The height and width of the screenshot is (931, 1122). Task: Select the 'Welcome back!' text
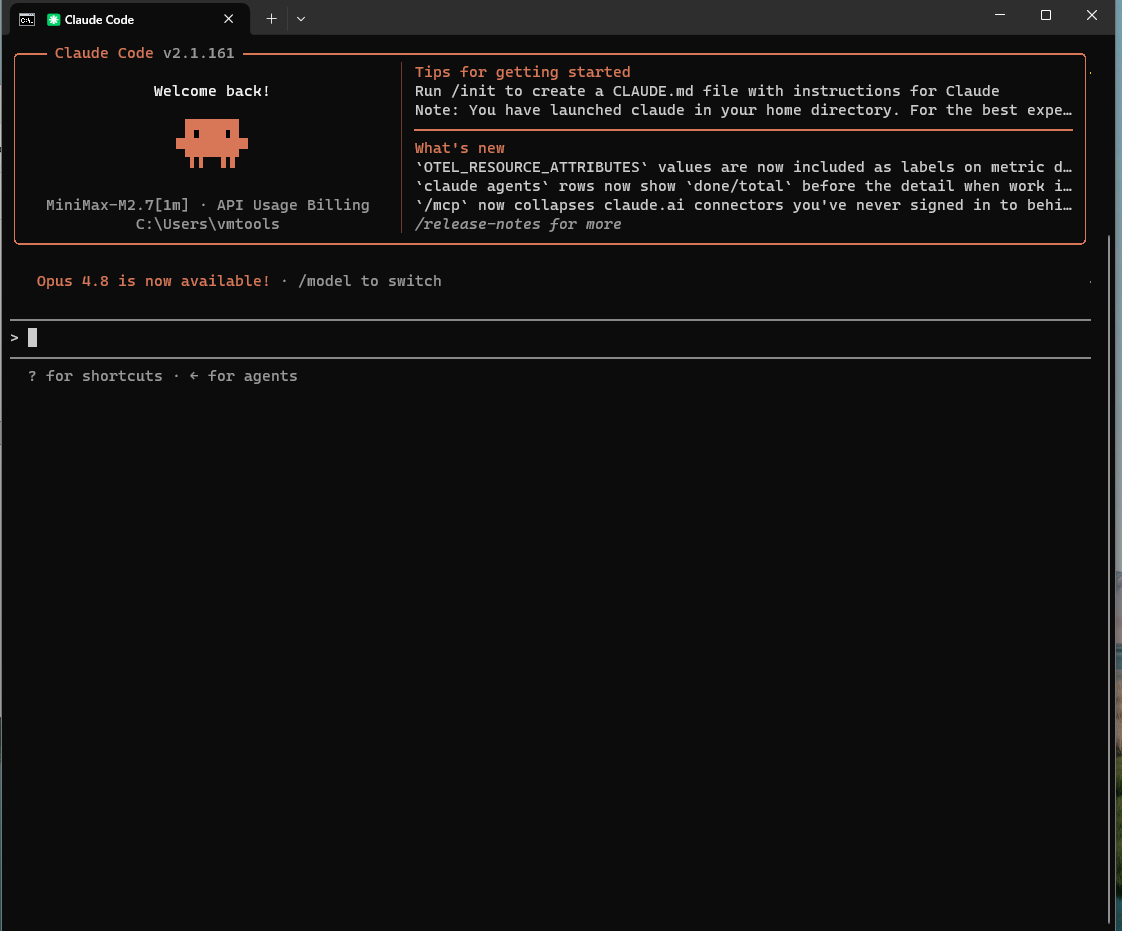coord(212,91)
